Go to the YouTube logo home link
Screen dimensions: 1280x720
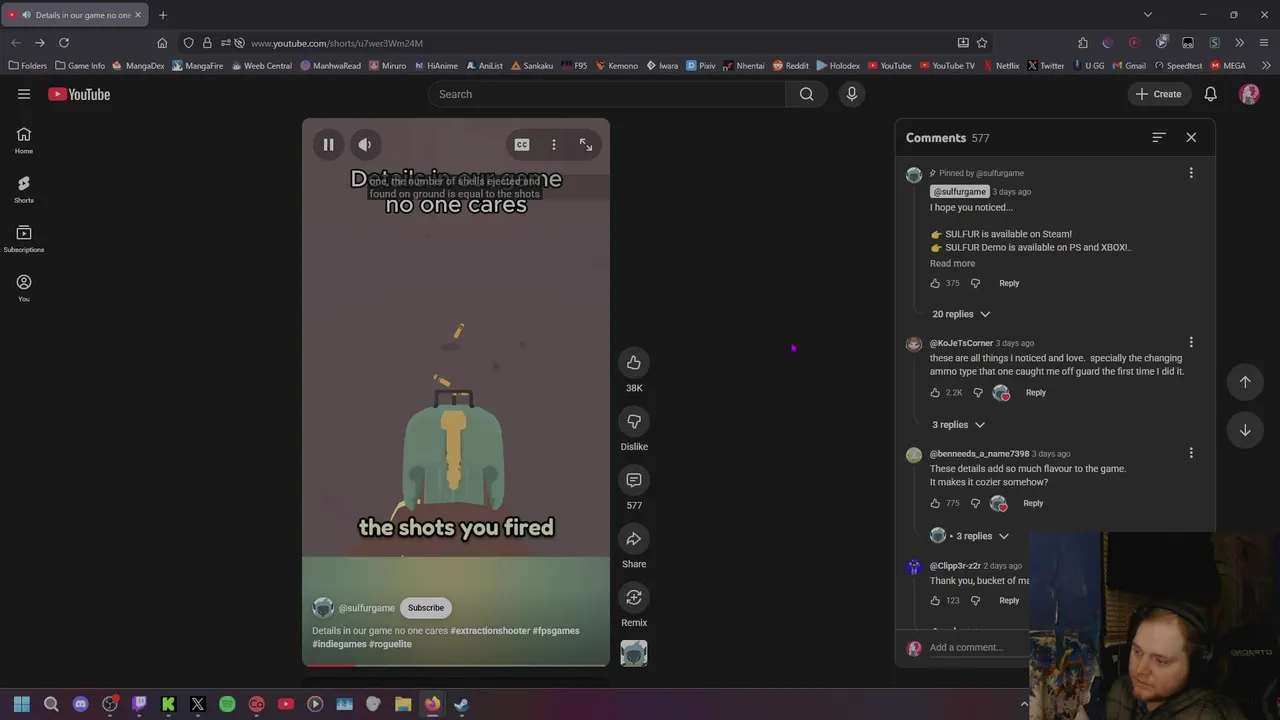tap(79, 94)
